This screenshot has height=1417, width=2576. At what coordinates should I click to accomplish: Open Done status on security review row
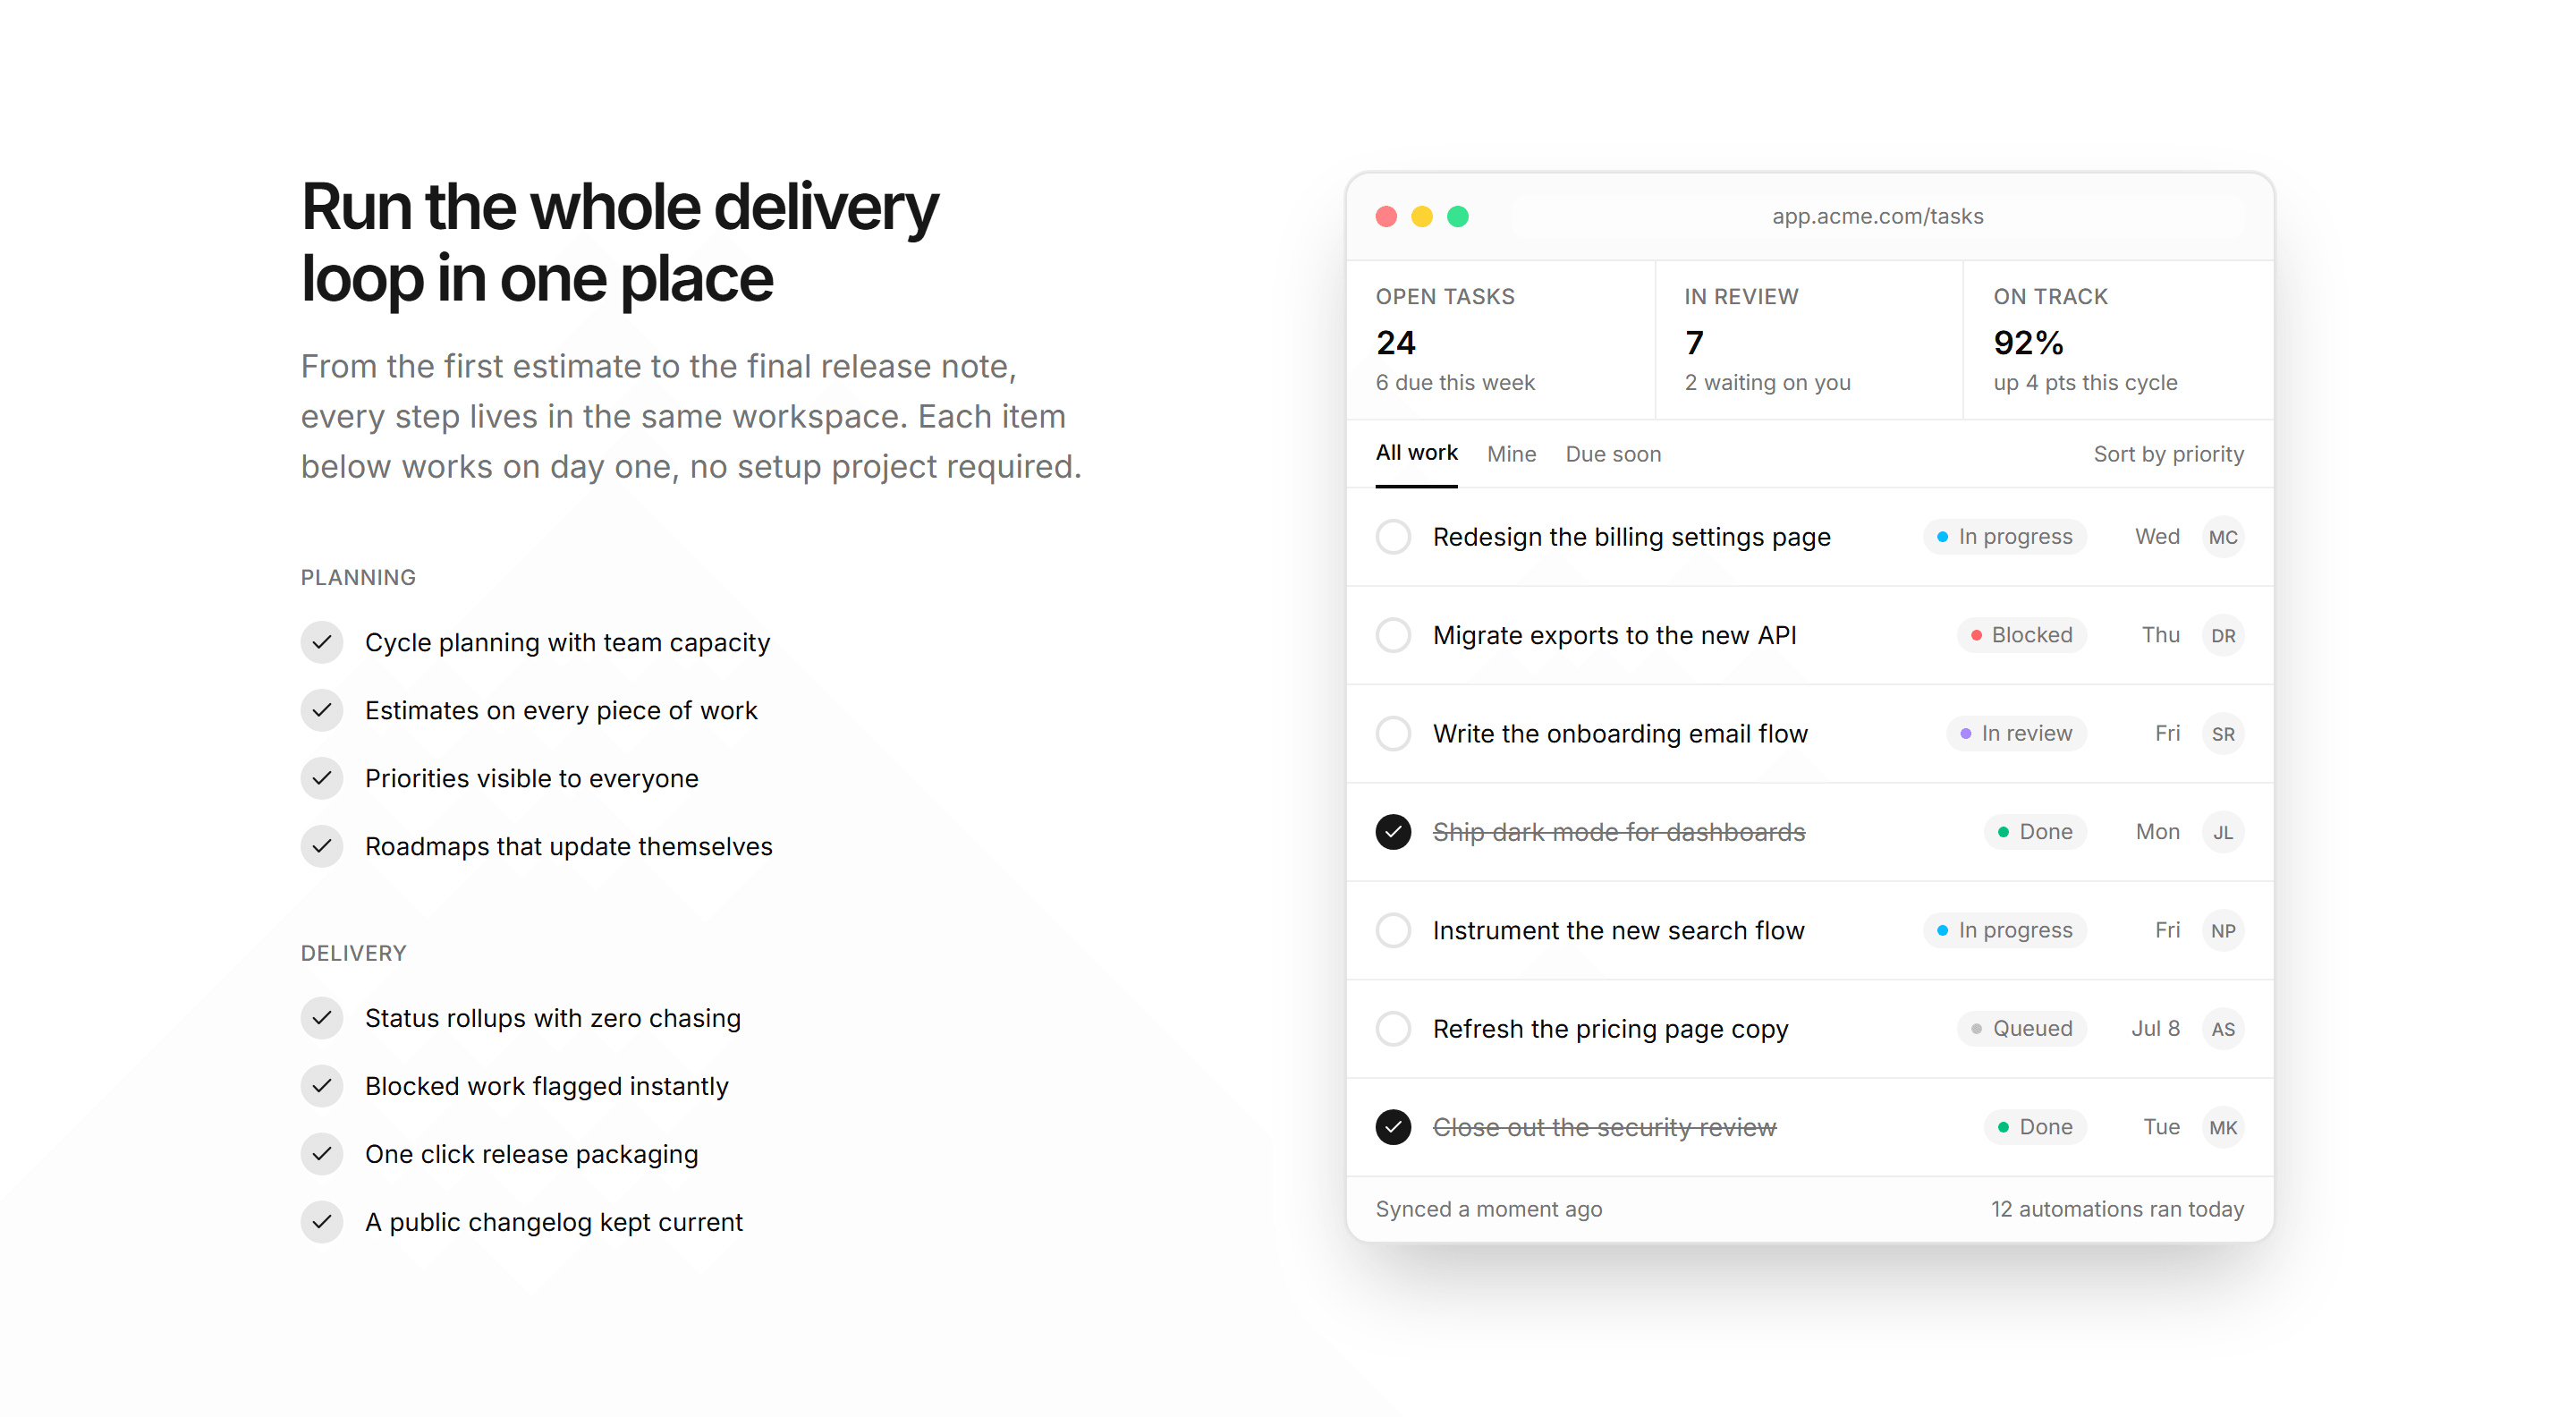click(2035, 1127)
